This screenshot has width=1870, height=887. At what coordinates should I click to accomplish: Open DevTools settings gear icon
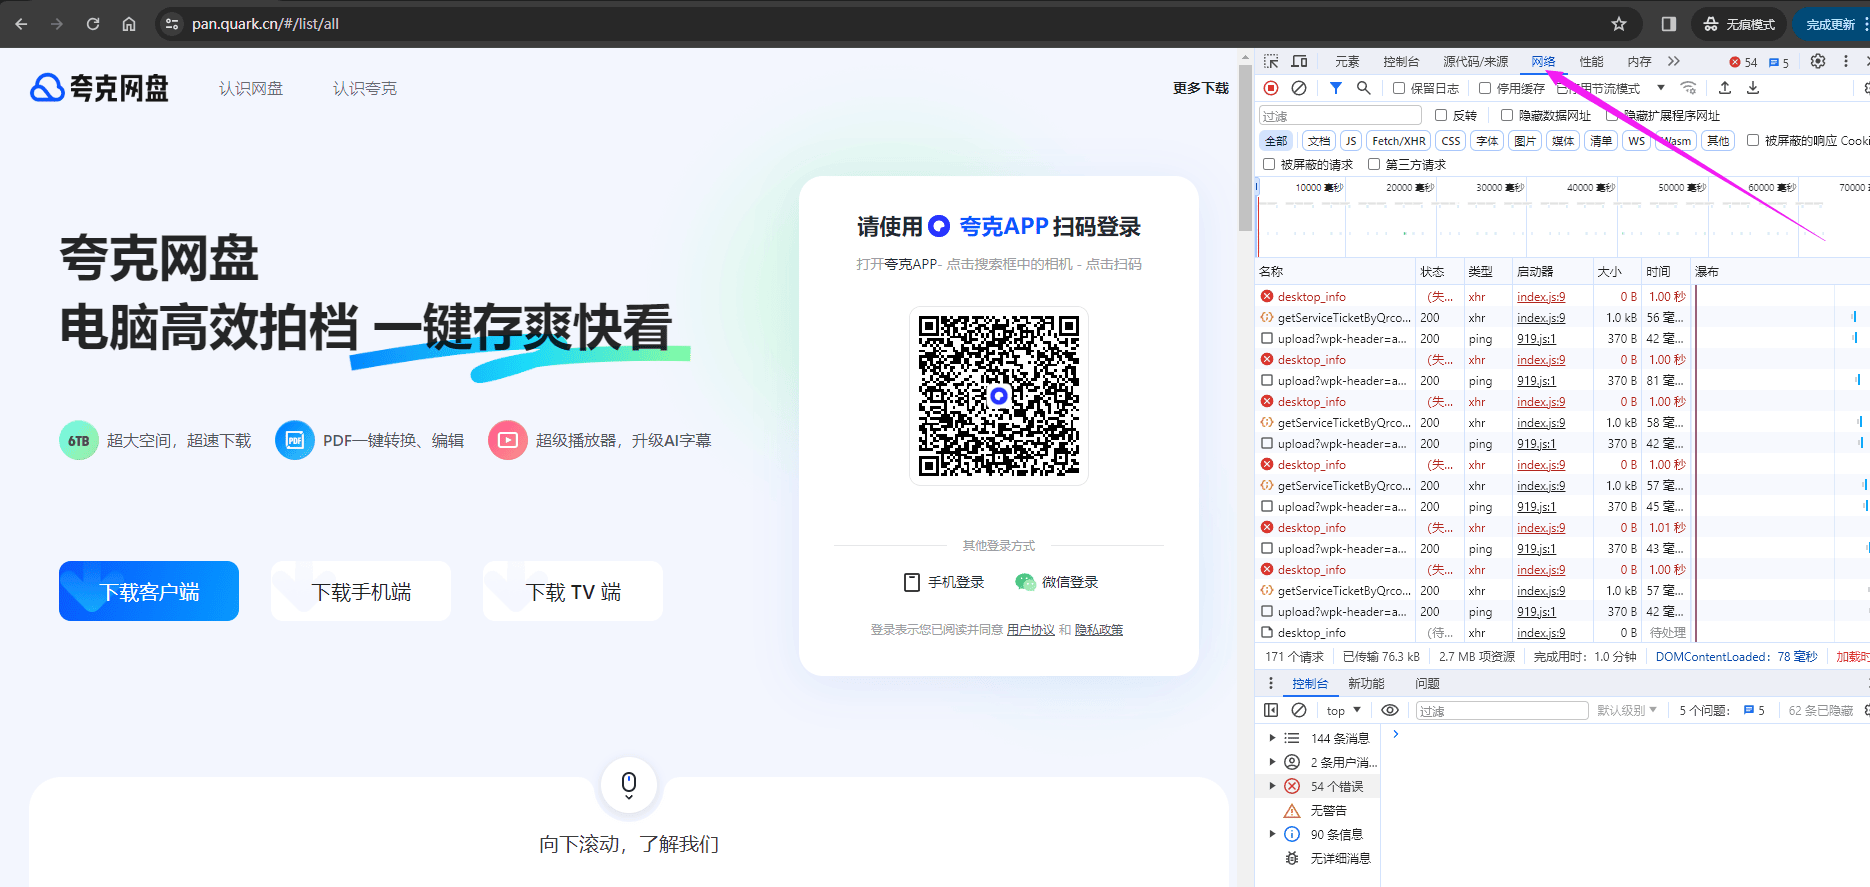(1818, 61)
